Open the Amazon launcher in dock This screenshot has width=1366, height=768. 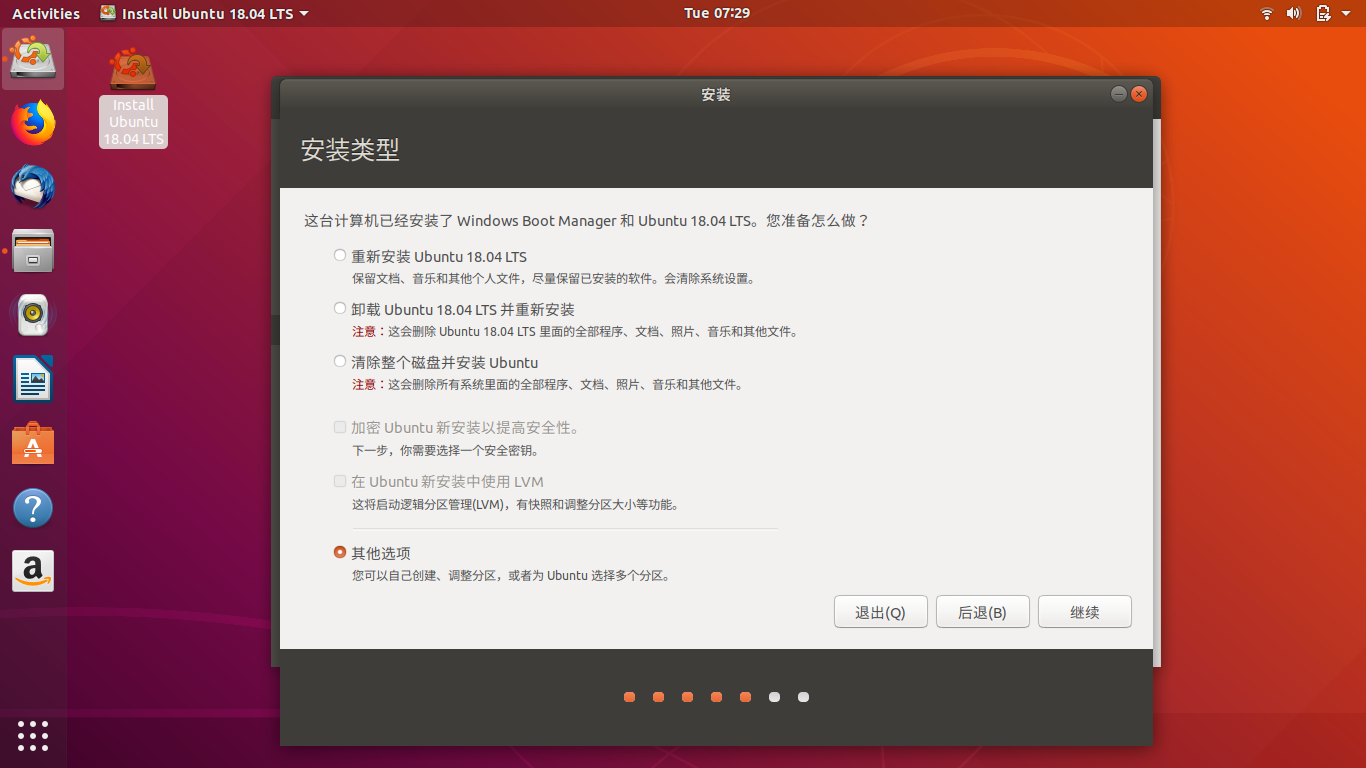pos(33,571)
